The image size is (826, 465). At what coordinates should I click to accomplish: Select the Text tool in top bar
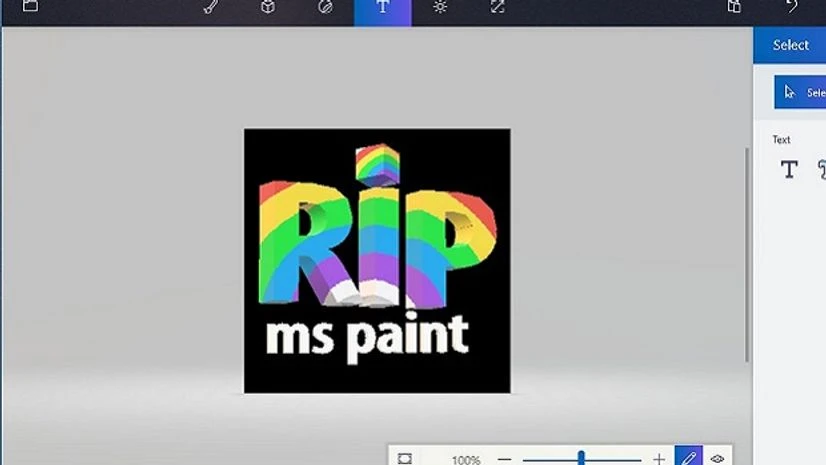(382, 8)
